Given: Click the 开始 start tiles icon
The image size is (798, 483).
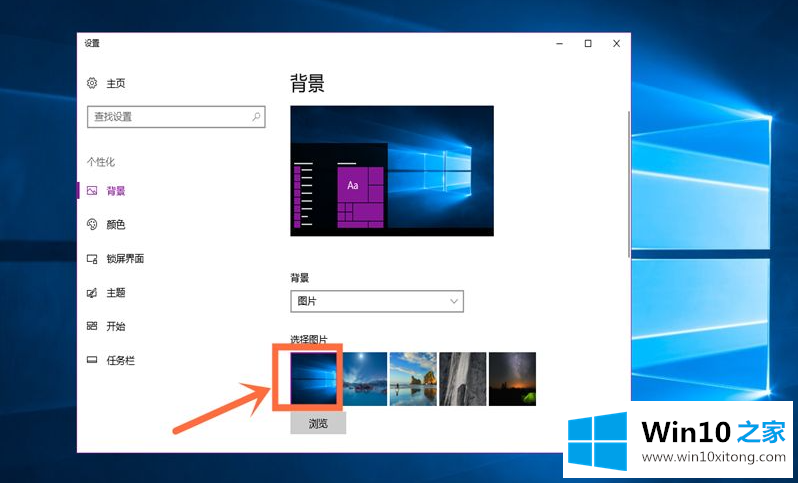Looking at the screenshot, I should tap(92, 326).
